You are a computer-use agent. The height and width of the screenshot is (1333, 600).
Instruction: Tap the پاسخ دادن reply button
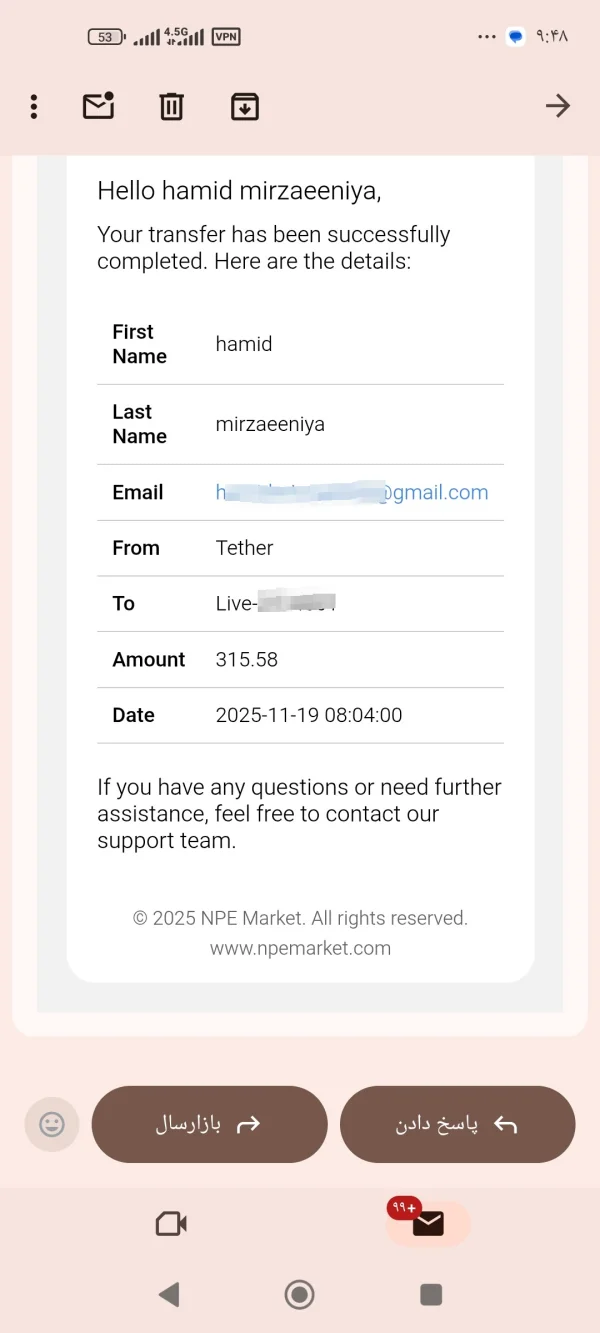(457, 1124)
